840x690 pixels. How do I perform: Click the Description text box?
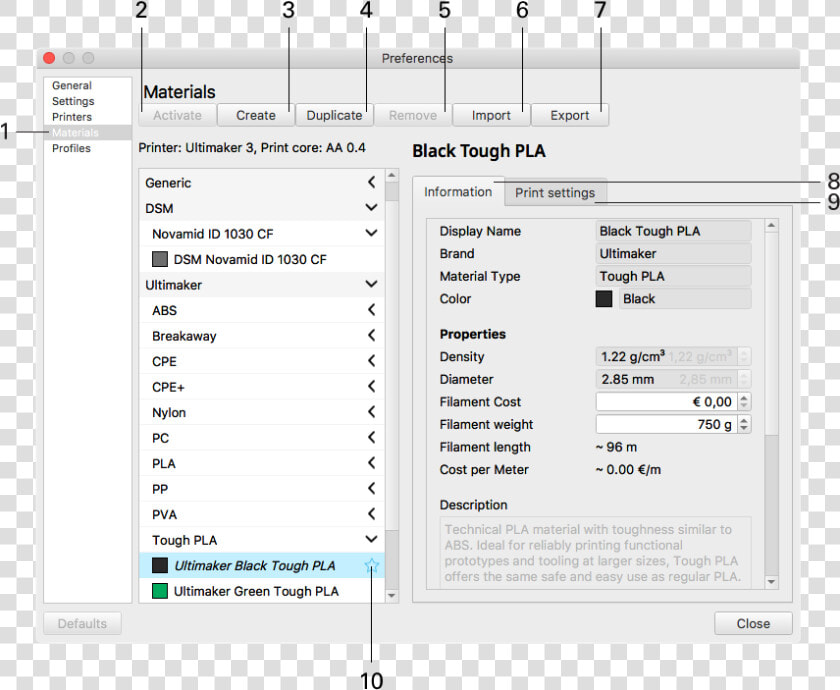click(x=595, y=552)
